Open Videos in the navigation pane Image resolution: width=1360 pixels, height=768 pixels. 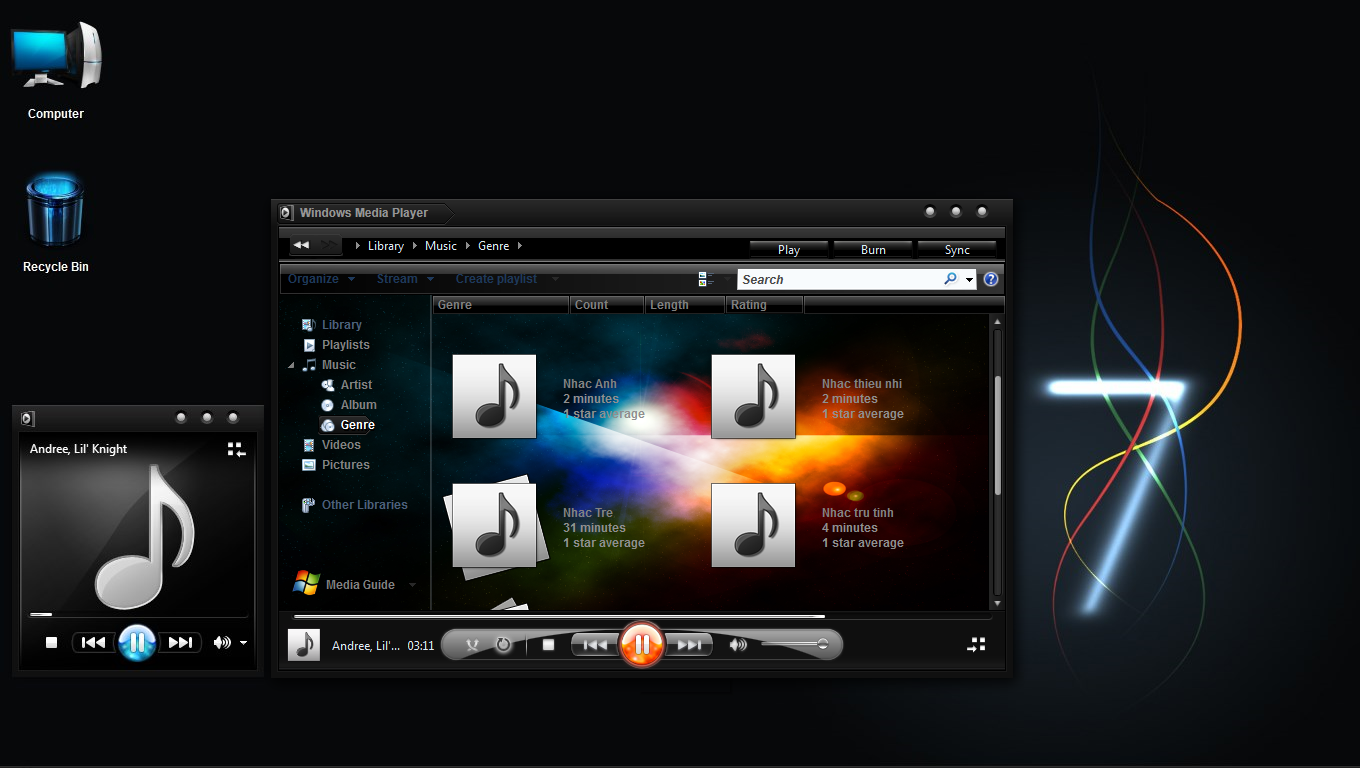click(331, 445)
